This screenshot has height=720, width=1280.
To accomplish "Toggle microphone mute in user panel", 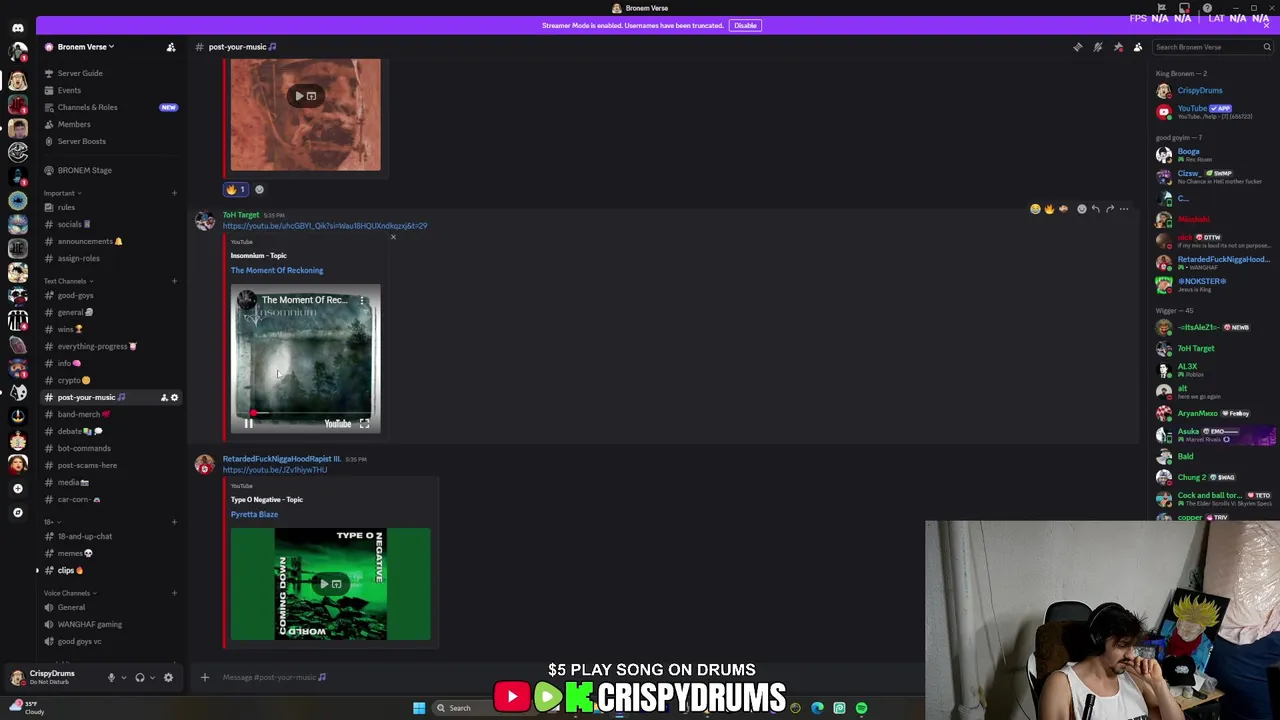I will 111,678.
